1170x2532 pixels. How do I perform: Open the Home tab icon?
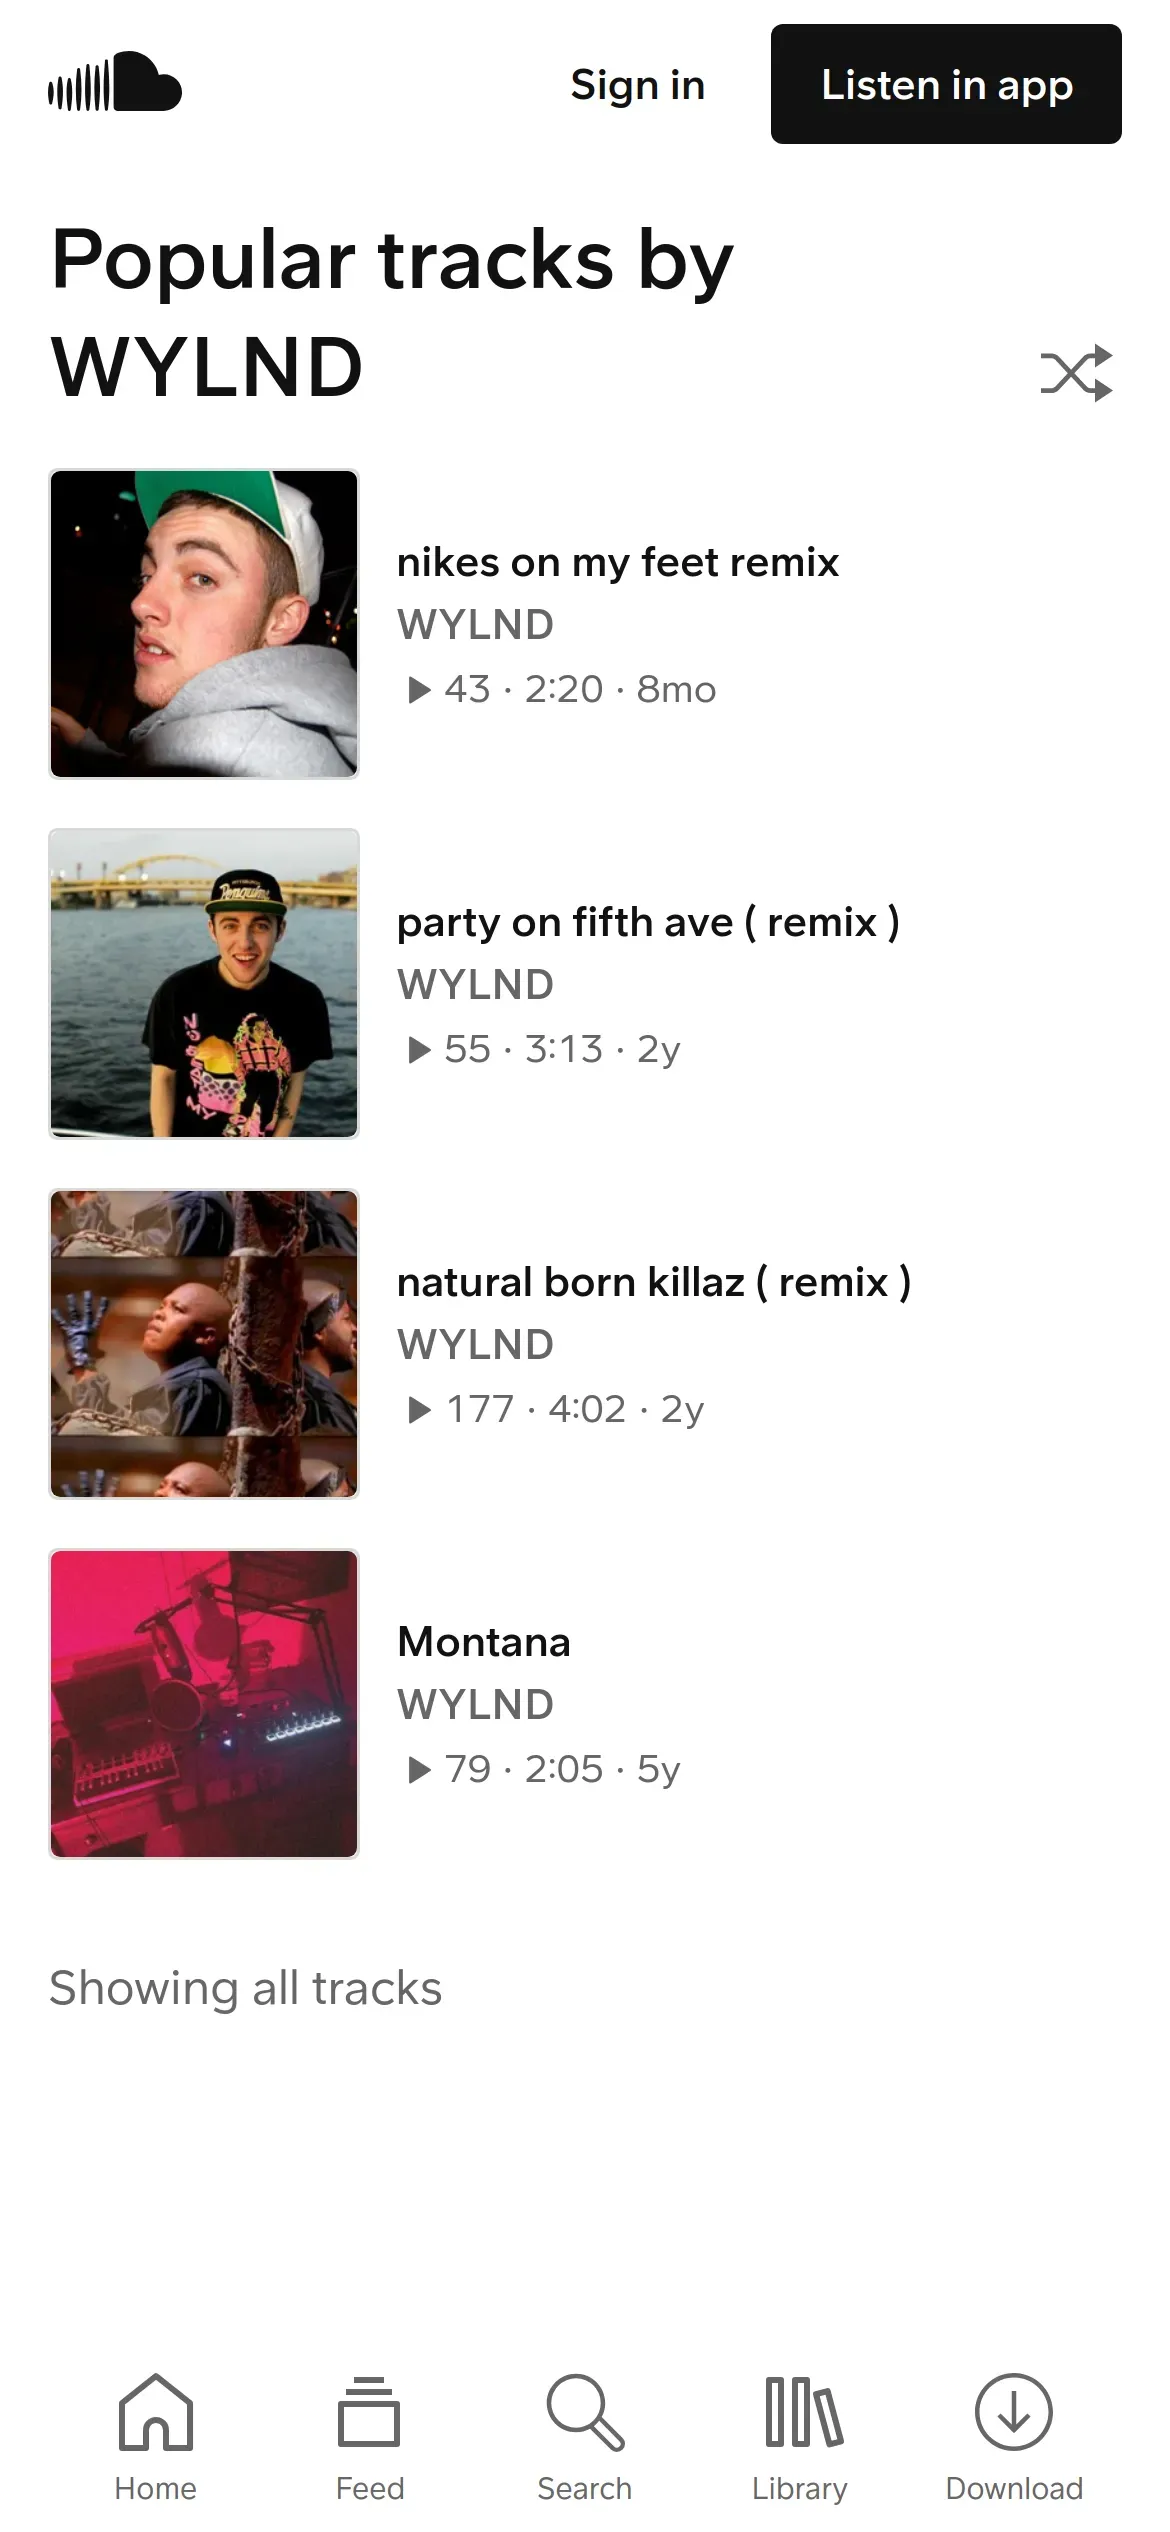coord(155,2412)
